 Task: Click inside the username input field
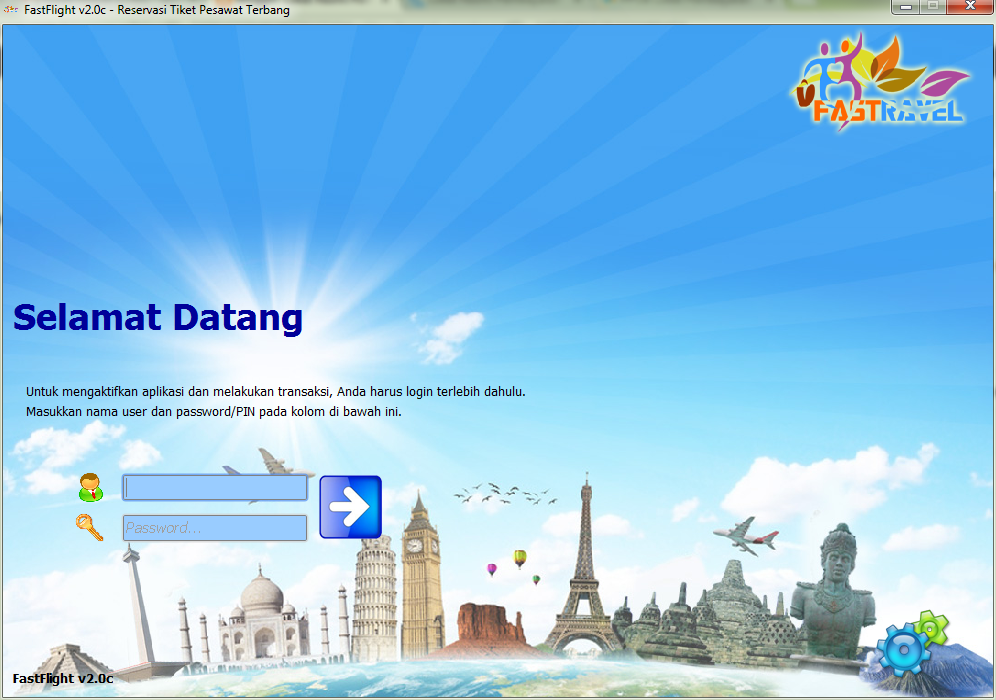(x=213, y=487)
